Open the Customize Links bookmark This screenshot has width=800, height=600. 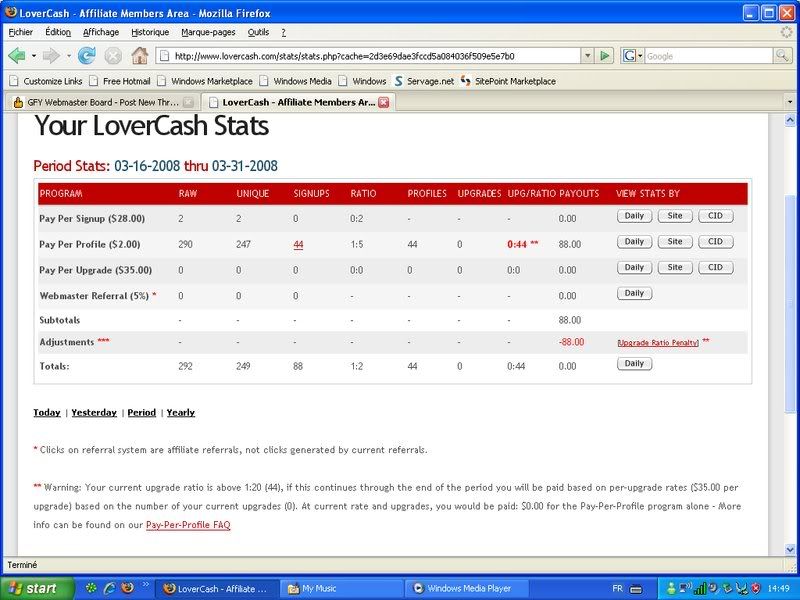tap(46, 81)
